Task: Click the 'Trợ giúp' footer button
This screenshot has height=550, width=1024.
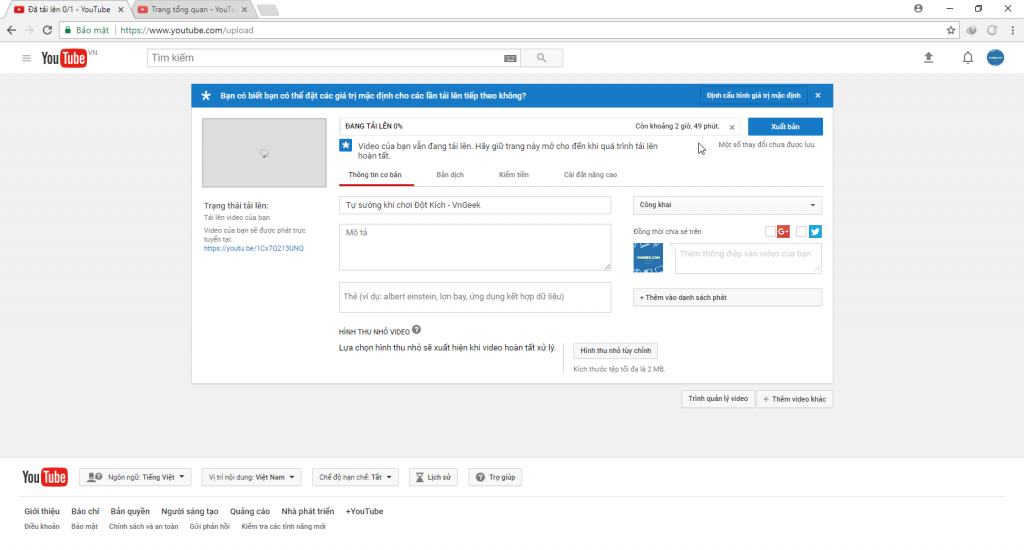Action: click(495, 477)
